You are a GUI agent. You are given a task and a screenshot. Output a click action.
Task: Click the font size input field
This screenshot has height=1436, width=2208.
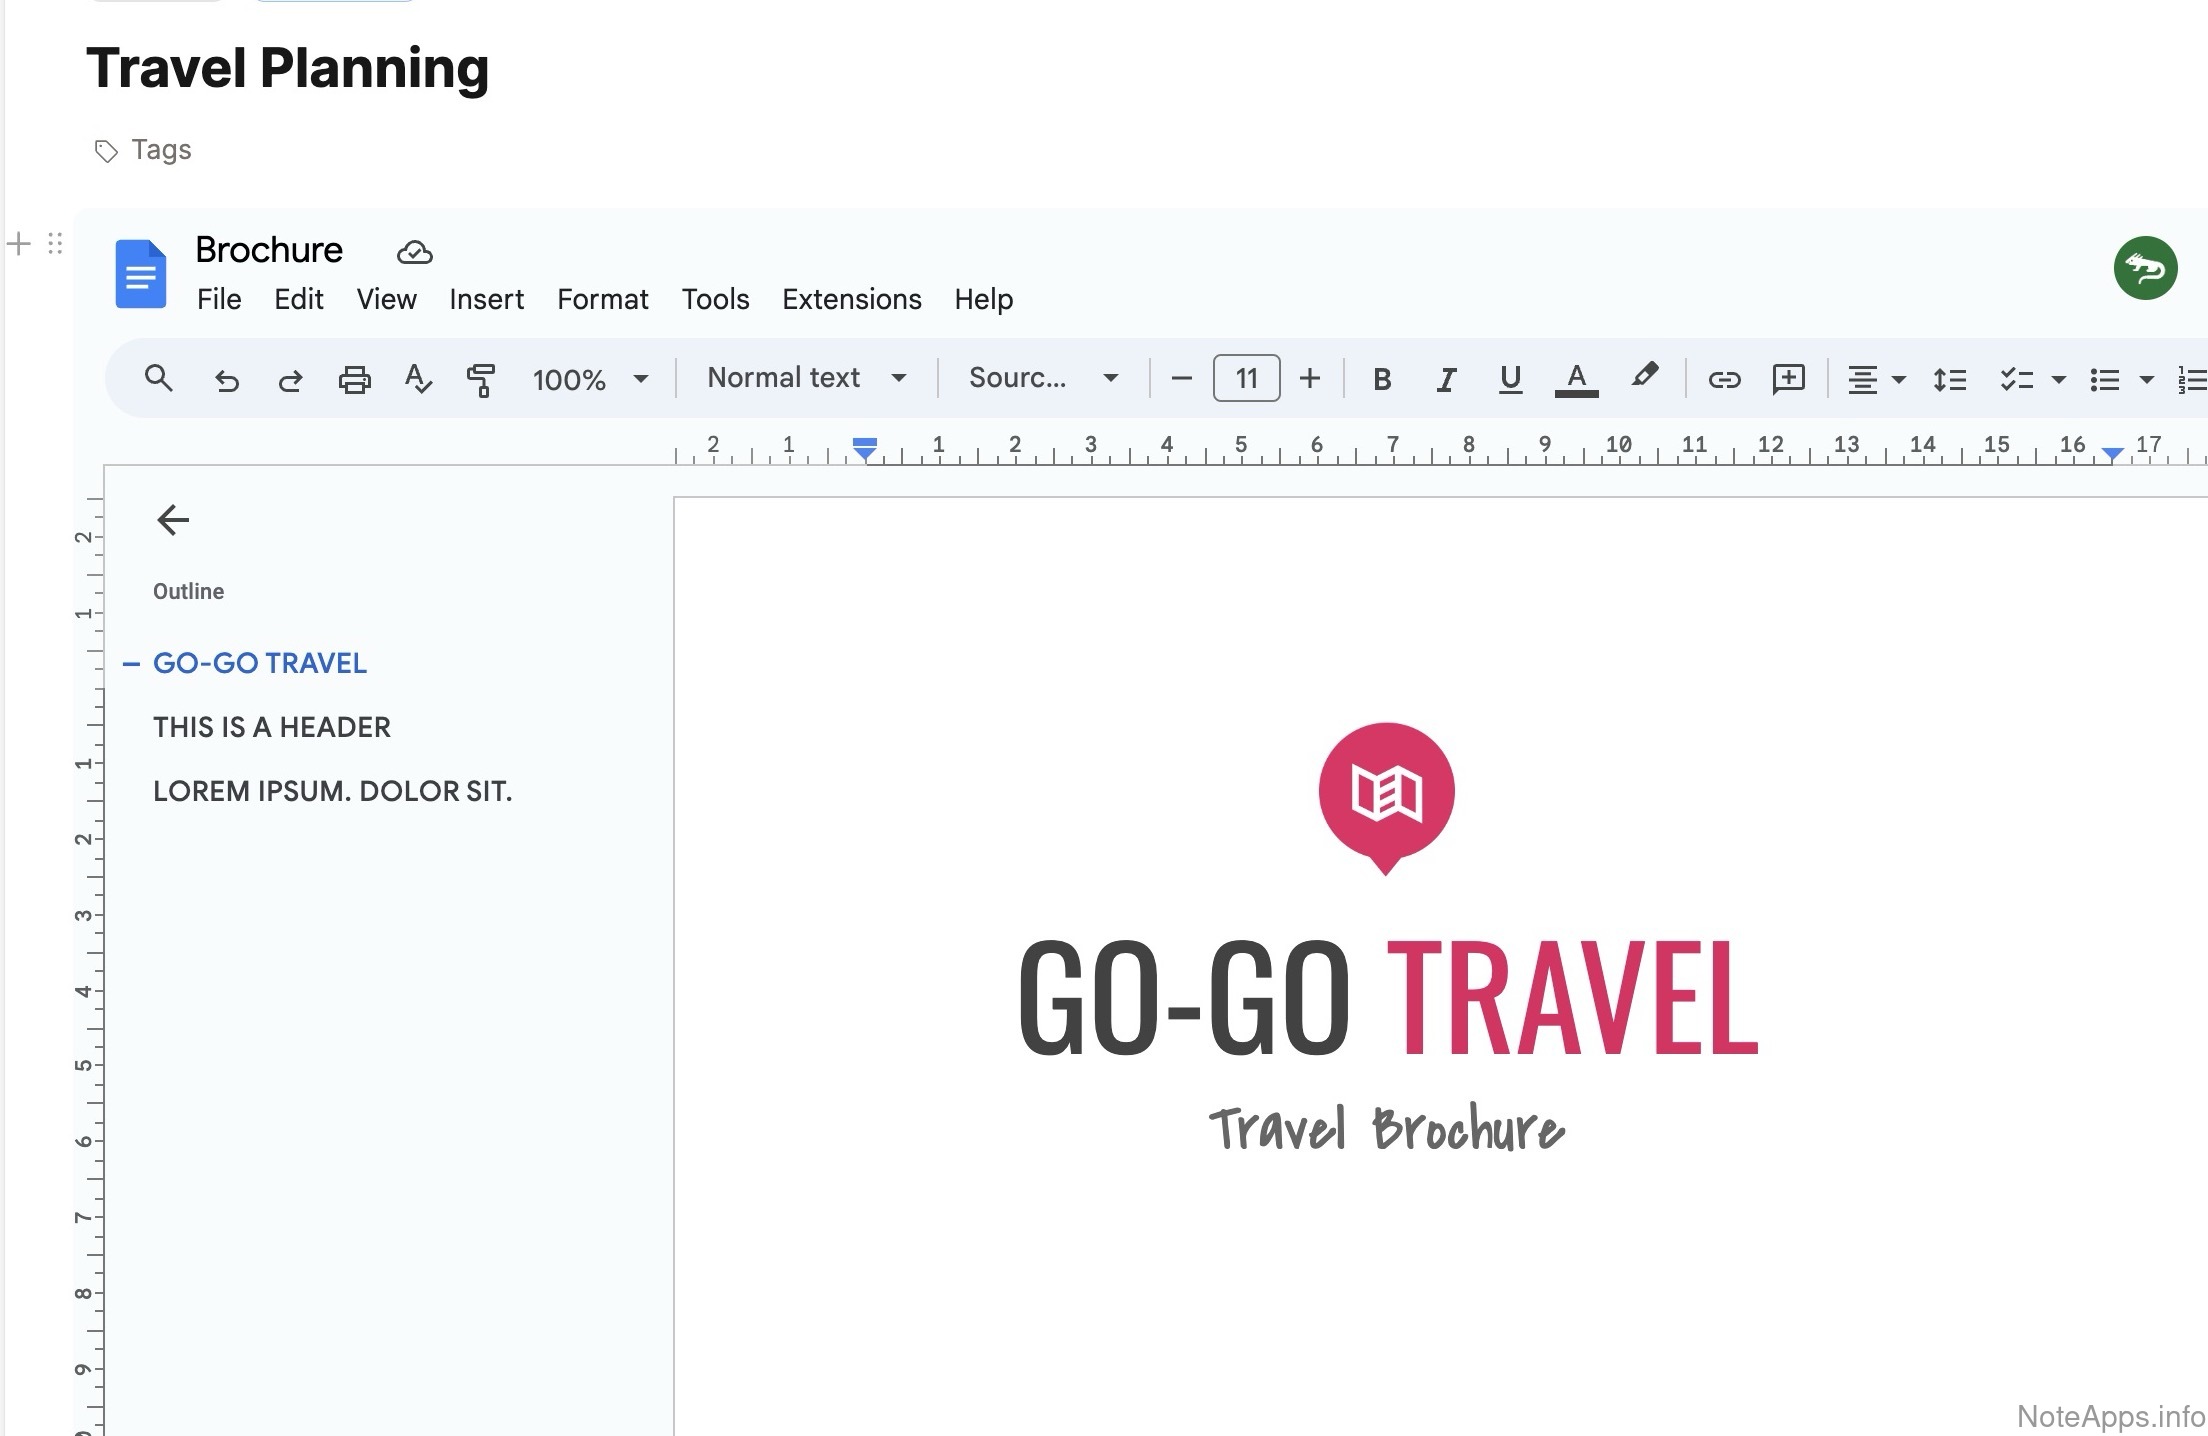click(1246, 379)
